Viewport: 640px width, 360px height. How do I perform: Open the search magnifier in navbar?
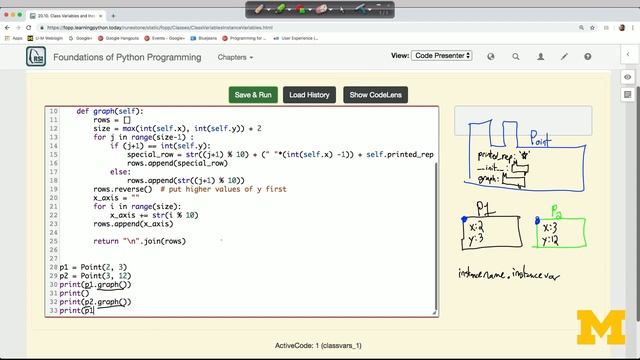516,57
